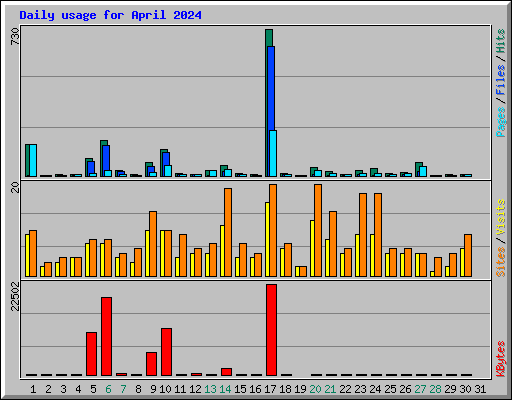Click the '22502' KBytes axis value

coord(15,296)
